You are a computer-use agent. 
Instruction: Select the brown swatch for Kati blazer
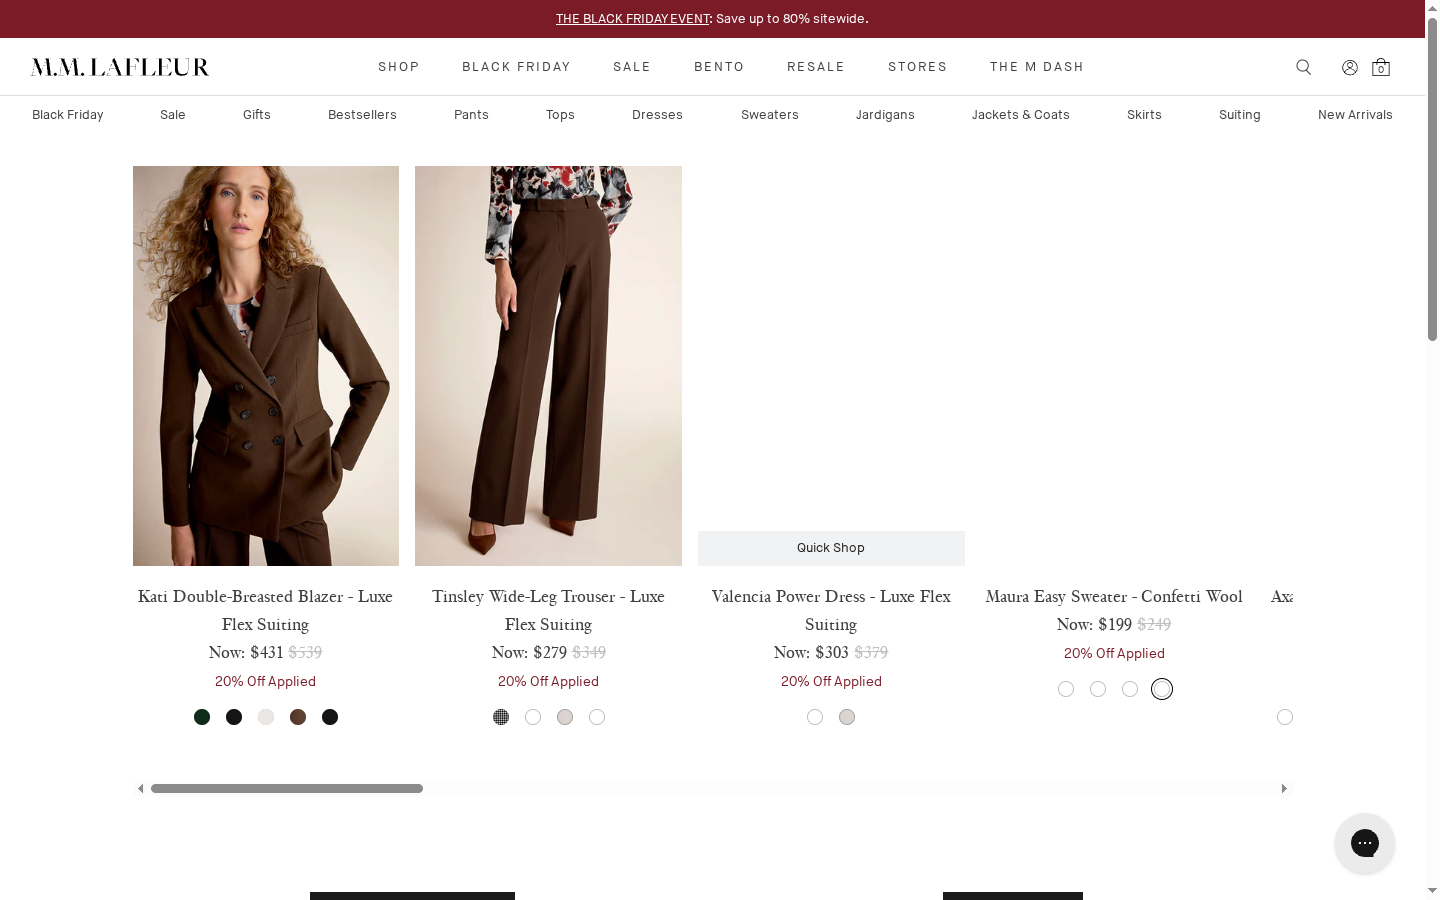tap(298, 717)
